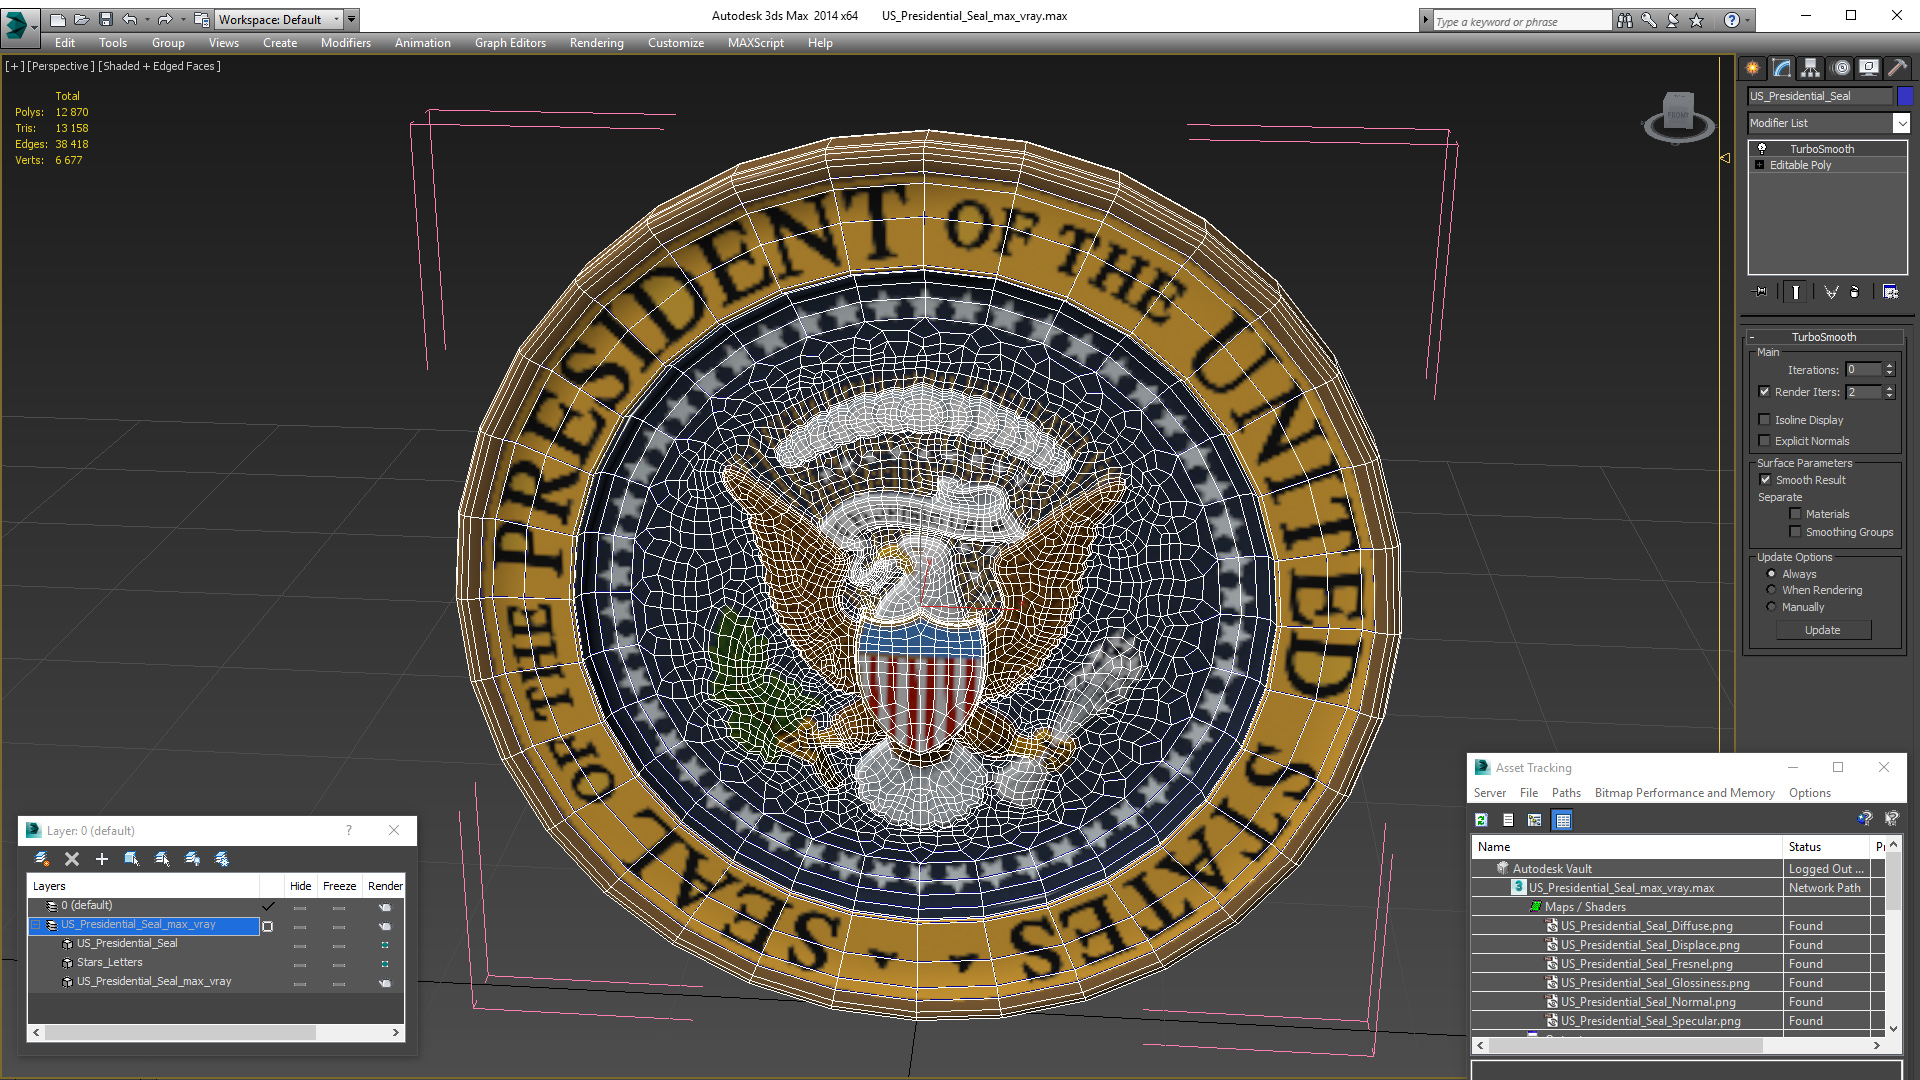Remove modifier from stack trash icon
Screen dimensions: 1920x1080
coord(1855,292)
